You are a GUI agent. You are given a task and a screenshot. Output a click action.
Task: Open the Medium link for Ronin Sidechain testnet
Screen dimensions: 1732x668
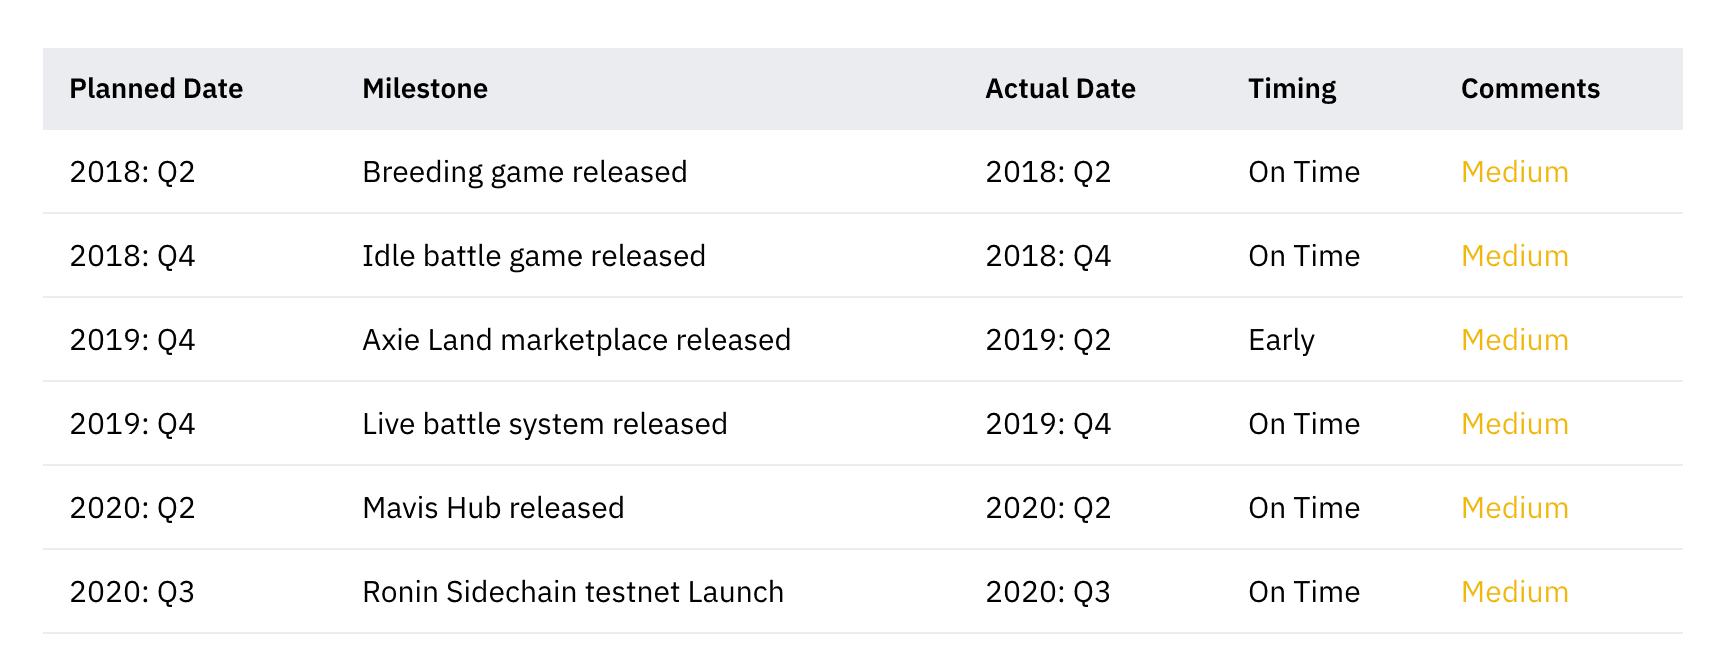pos(1514,592)
